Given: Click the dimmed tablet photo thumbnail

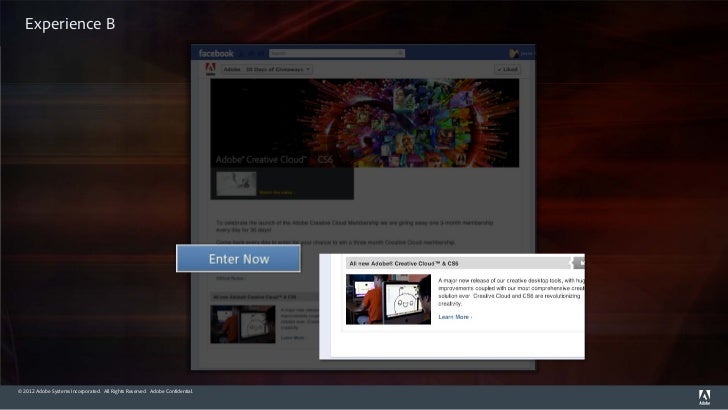Looking at the screenshot, I should pyautogui.click(x=243, y=324).
